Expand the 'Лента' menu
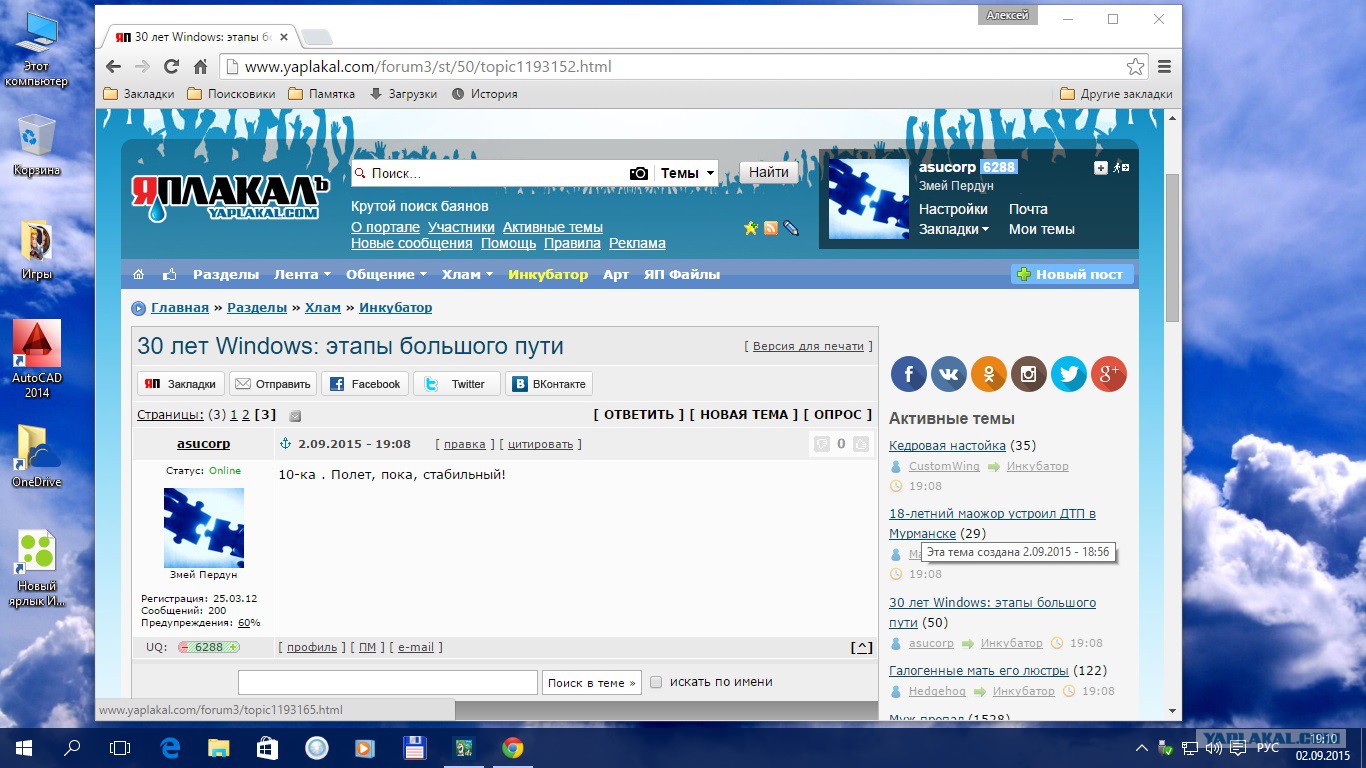The height and width of the screenshot is (768, 1366). pos(302,274)
